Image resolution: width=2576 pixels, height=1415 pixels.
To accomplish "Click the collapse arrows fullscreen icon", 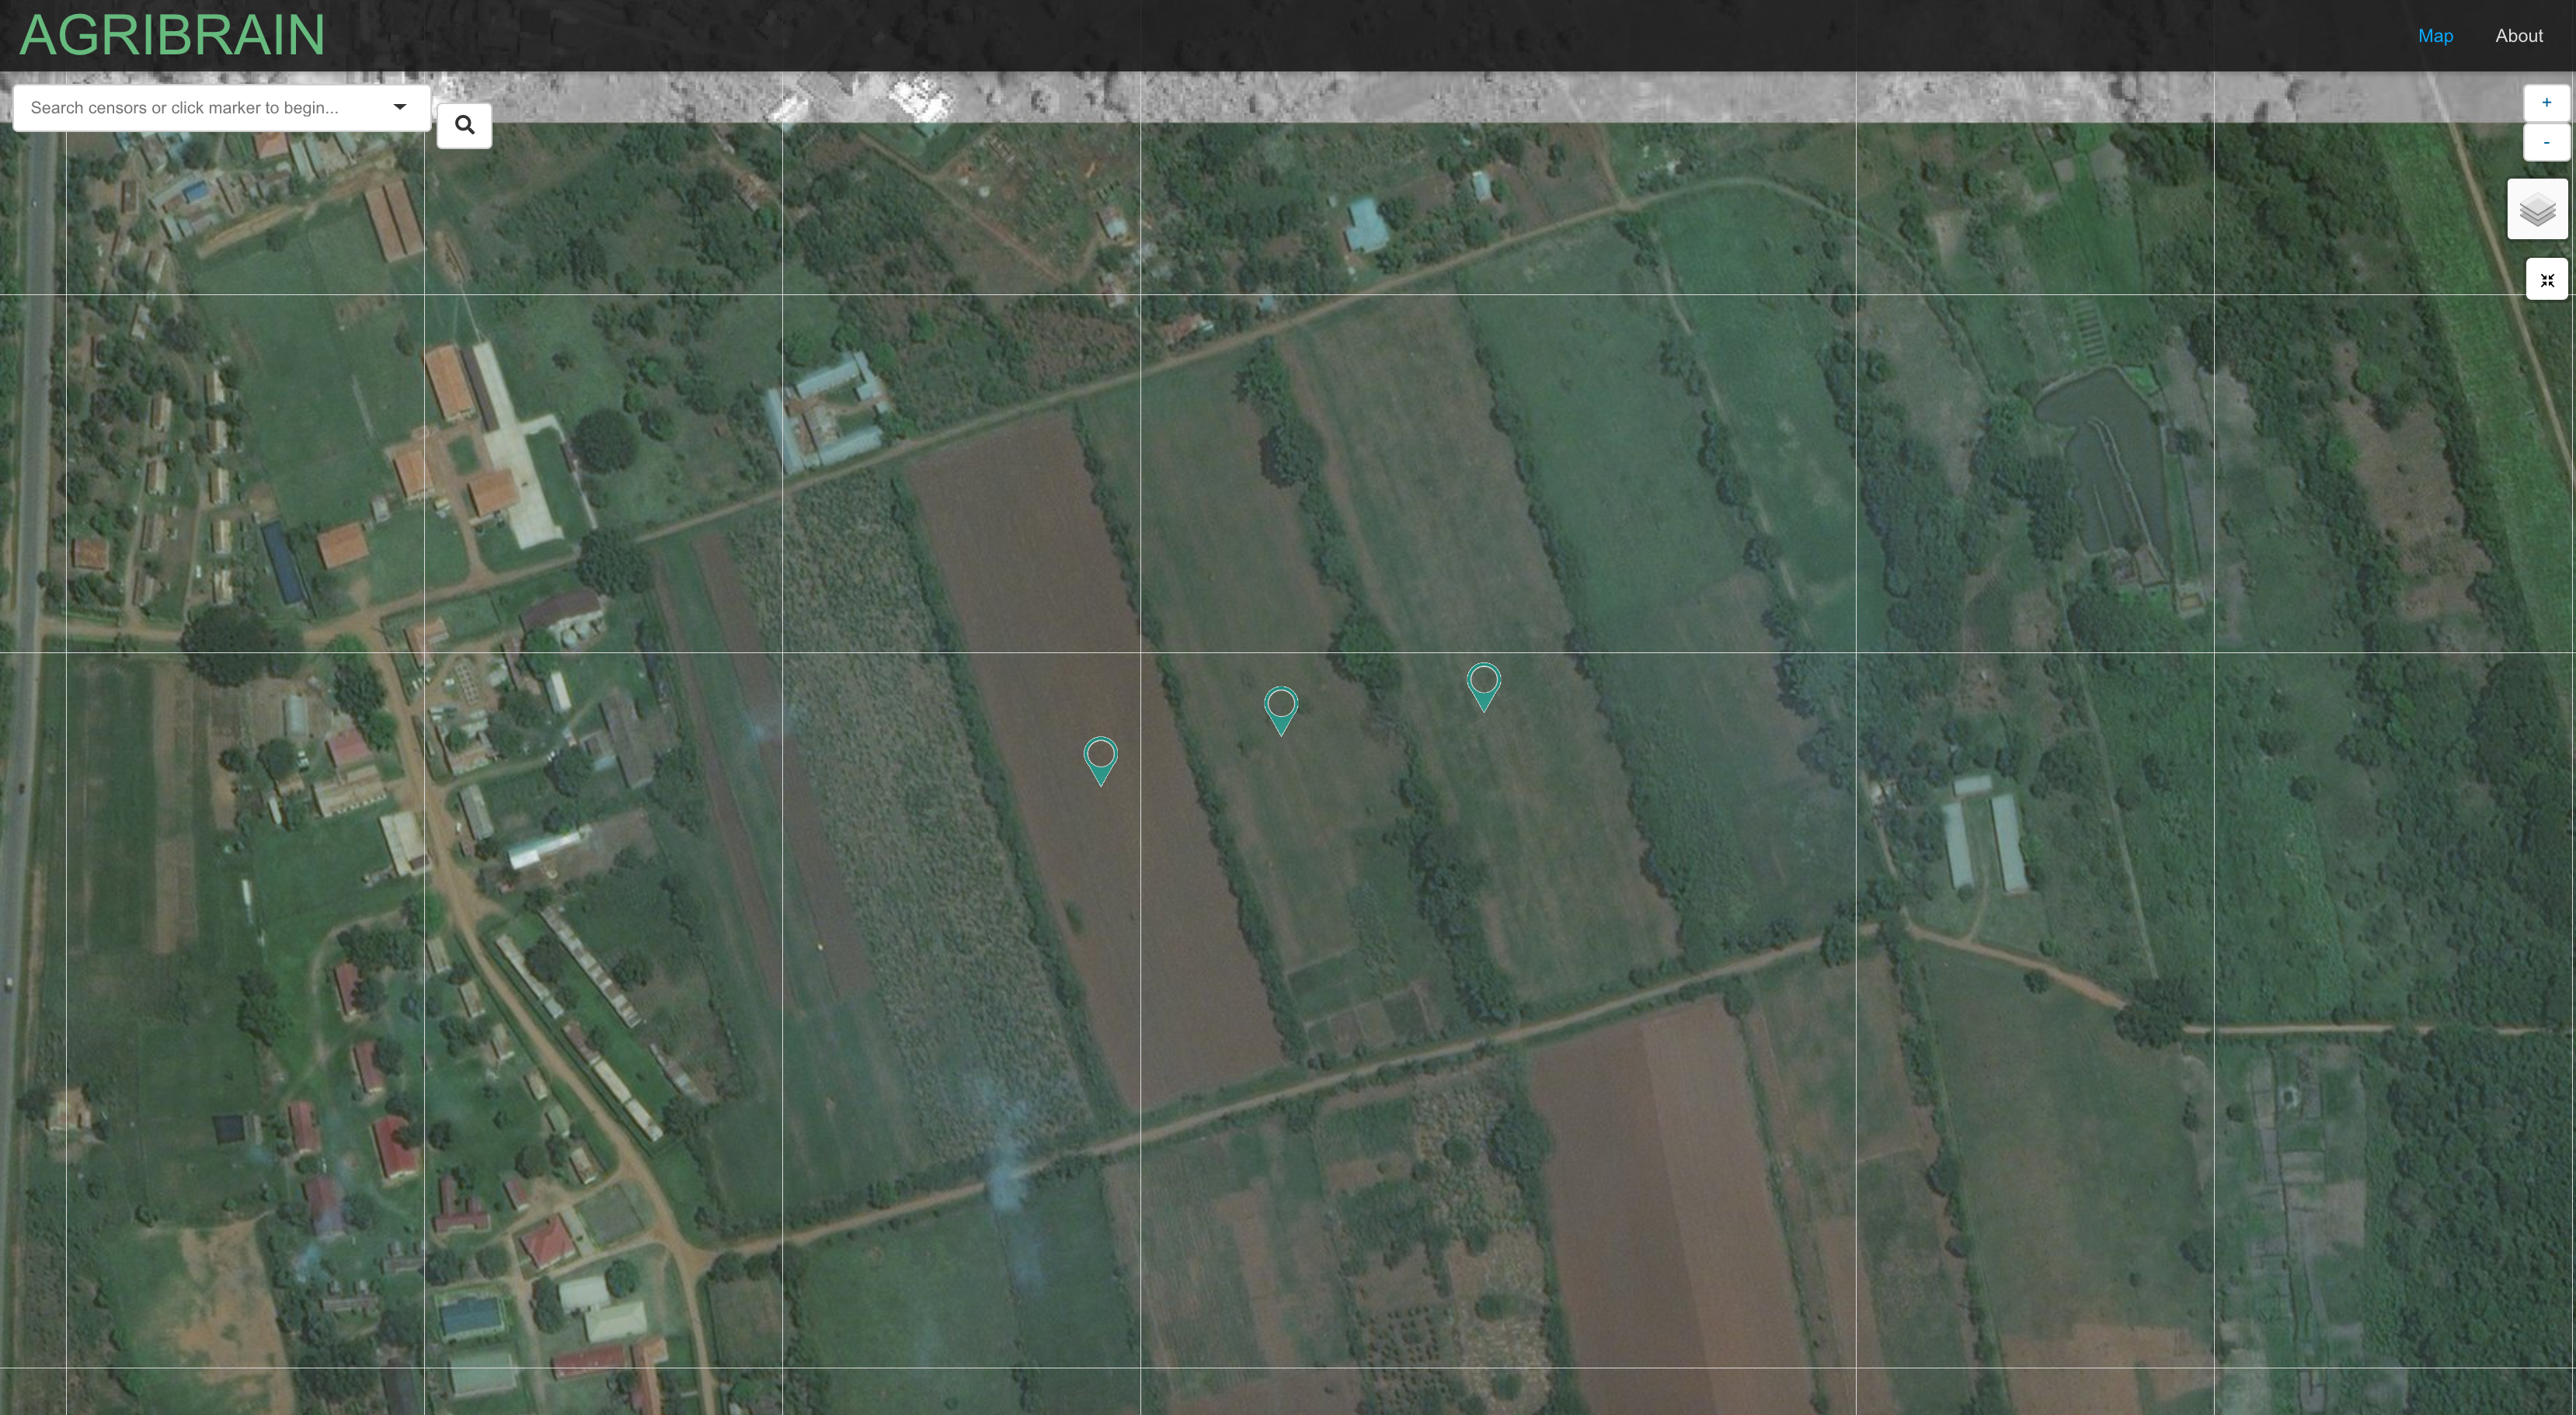I will (x=2547, y=280).
